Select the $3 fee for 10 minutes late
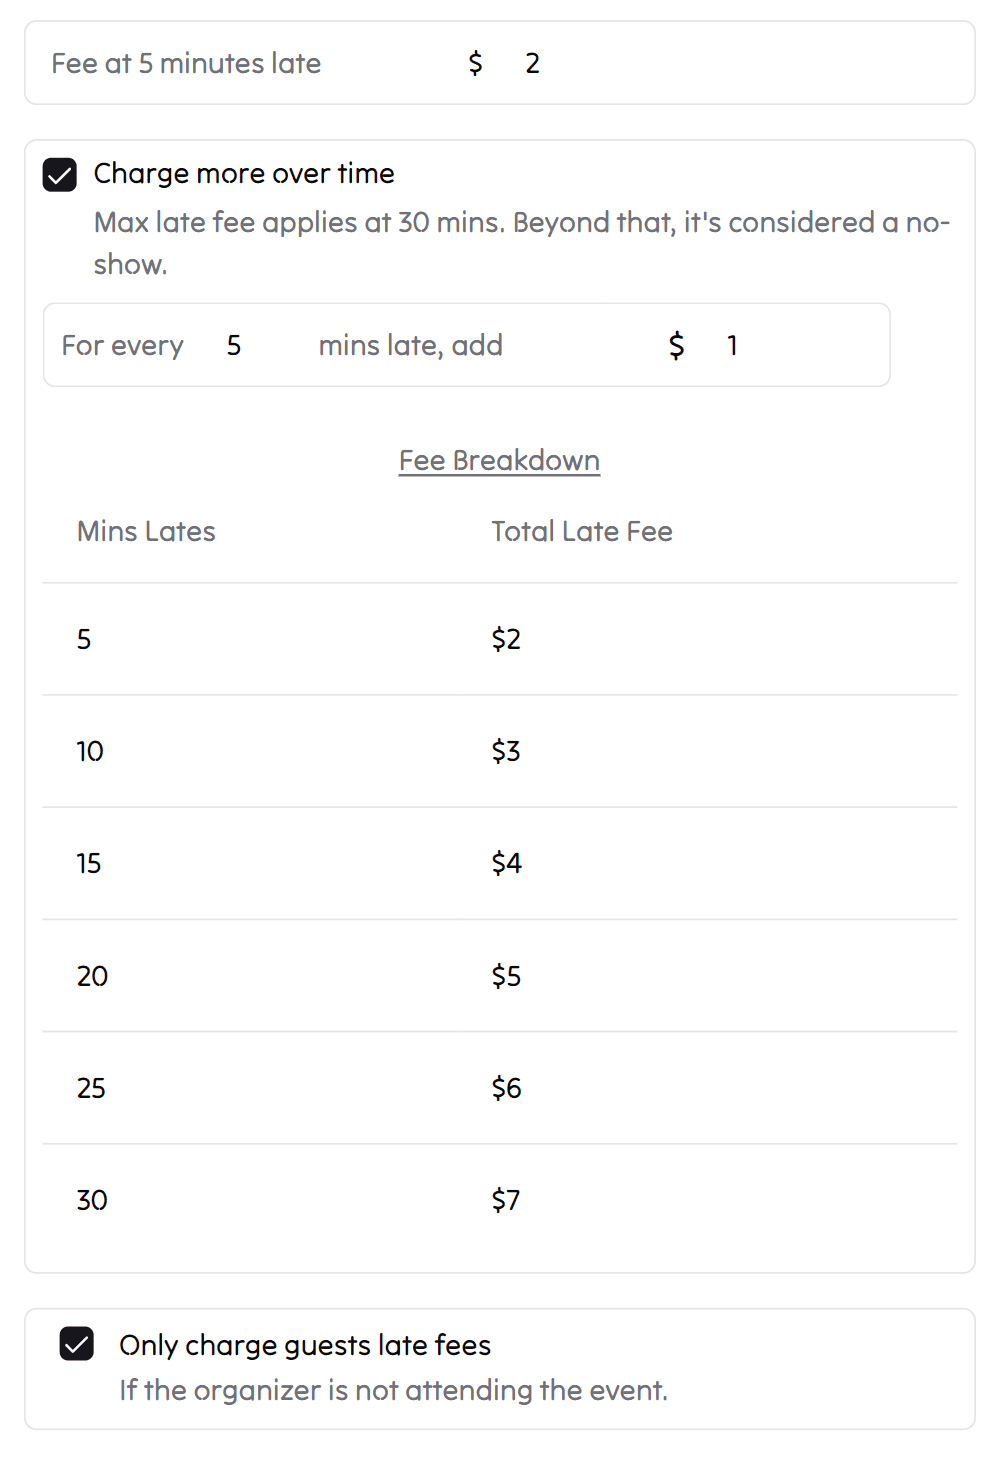 point(506,751)
